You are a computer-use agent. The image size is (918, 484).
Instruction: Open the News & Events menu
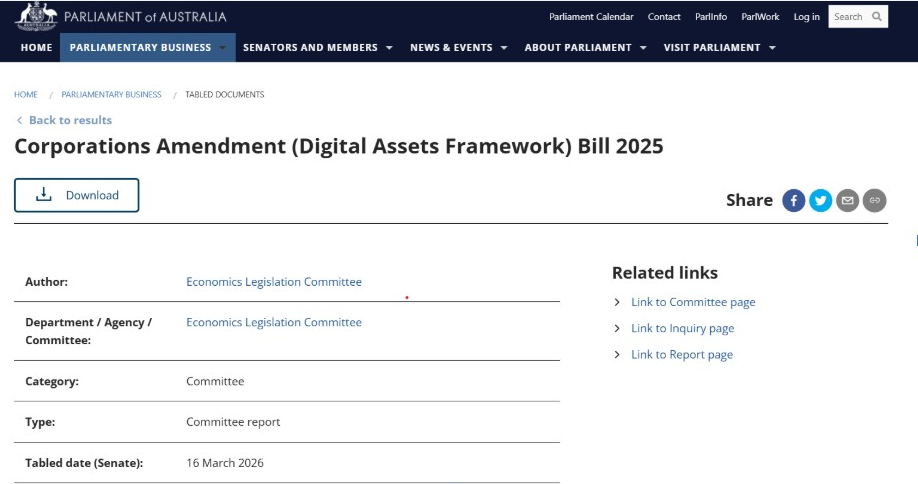(451, 47)
